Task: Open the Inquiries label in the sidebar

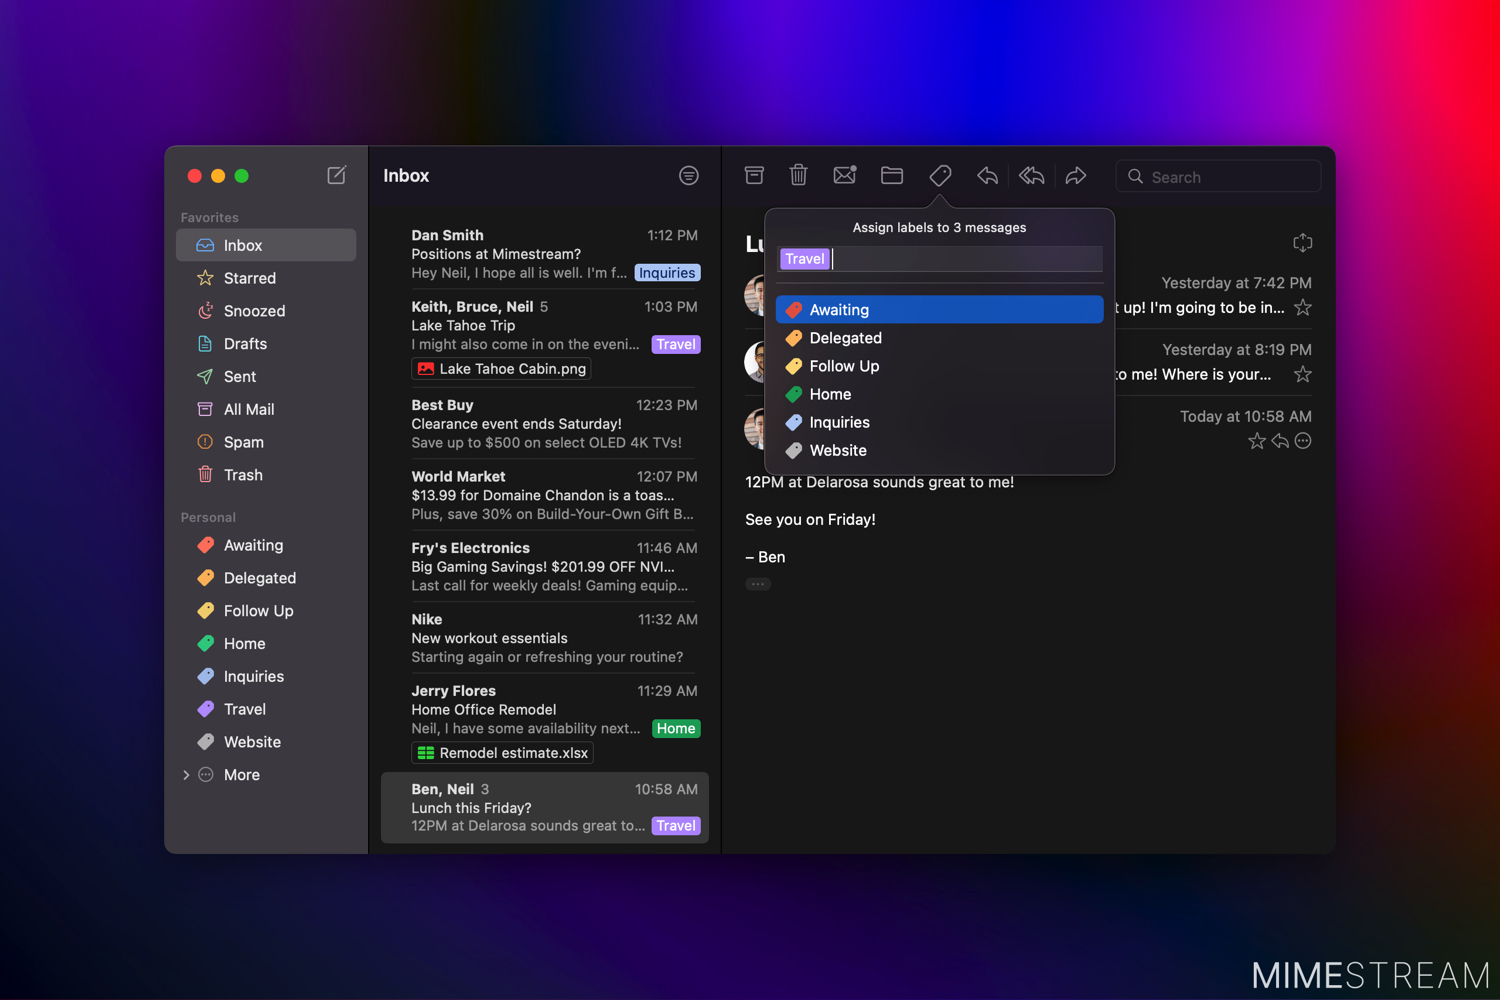Action: pos(266,677)
